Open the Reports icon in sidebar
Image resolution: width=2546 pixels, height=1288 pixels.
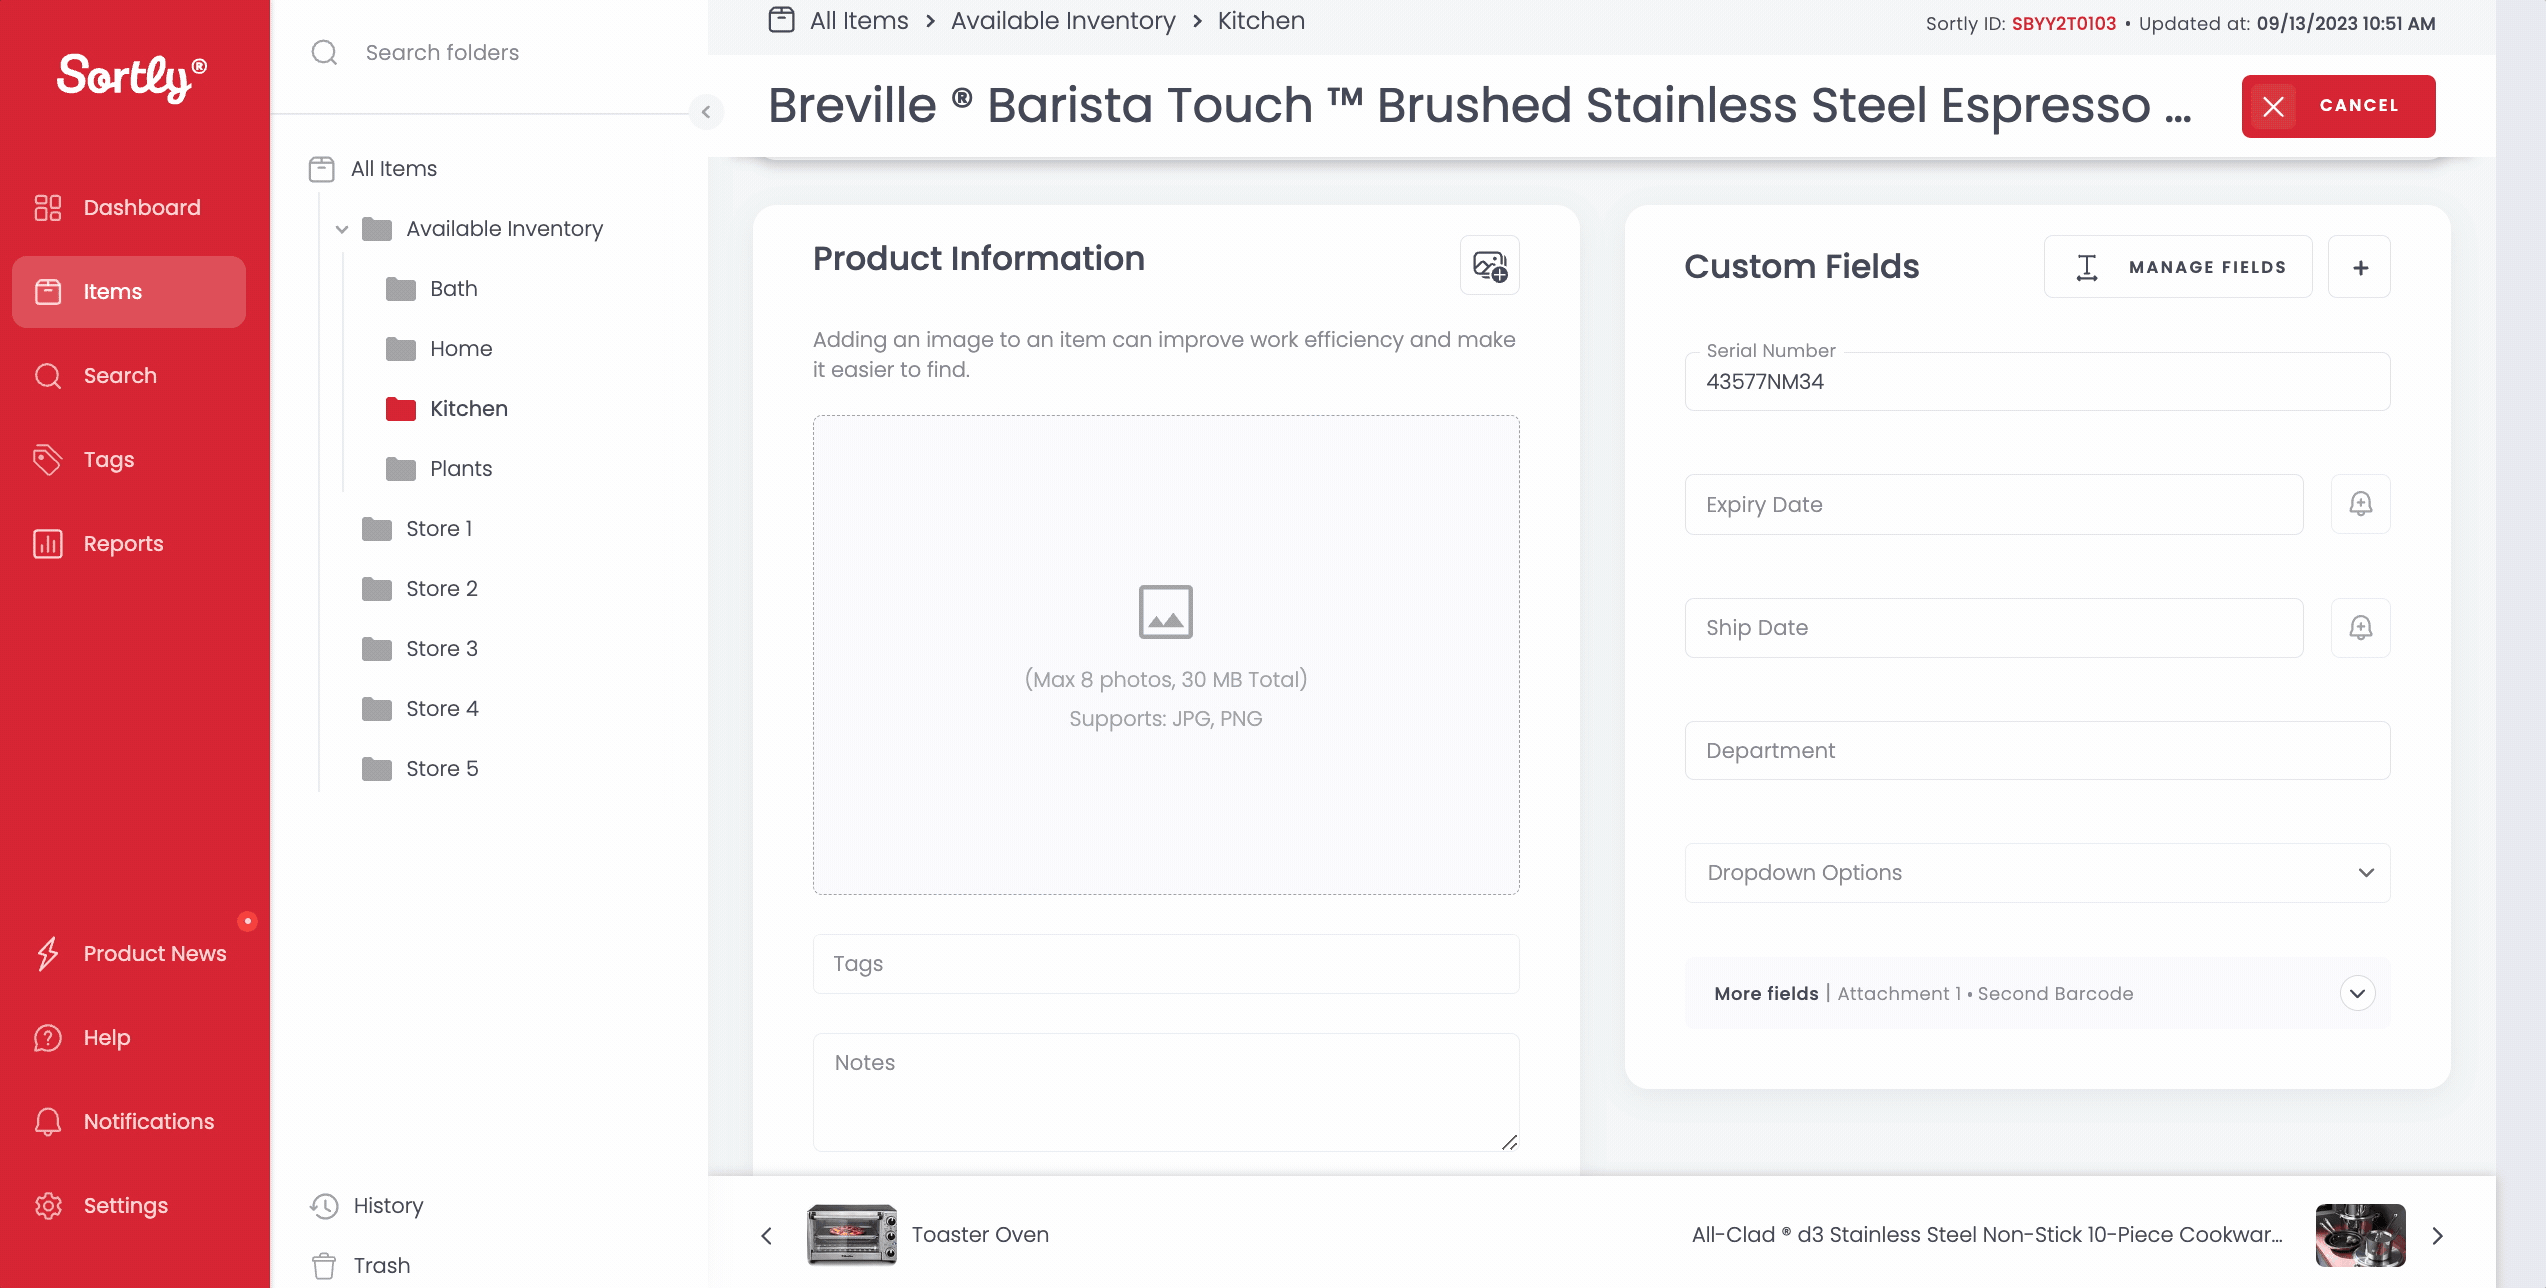48,543
